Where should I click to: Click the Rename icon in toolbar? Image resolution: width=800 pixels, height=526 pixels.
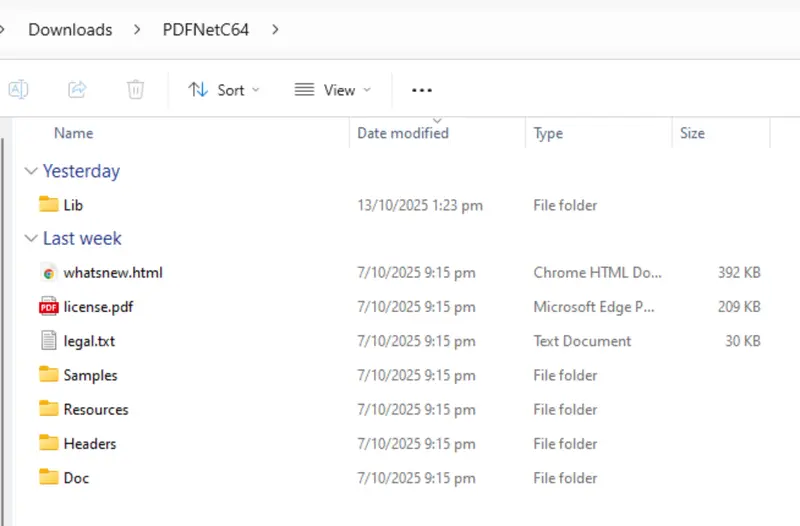pyautogui.click(x=18, y=90)
